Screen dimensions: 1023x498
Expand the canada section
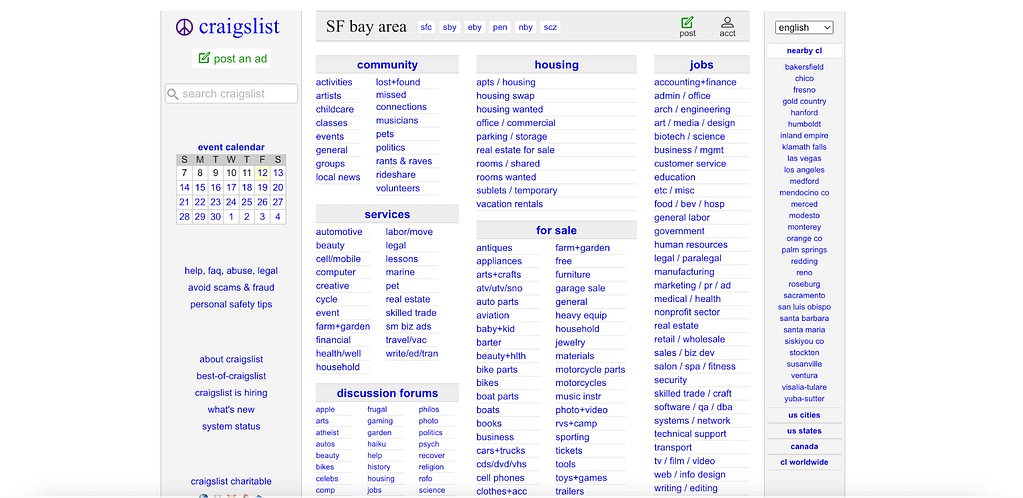click(804, 446)
